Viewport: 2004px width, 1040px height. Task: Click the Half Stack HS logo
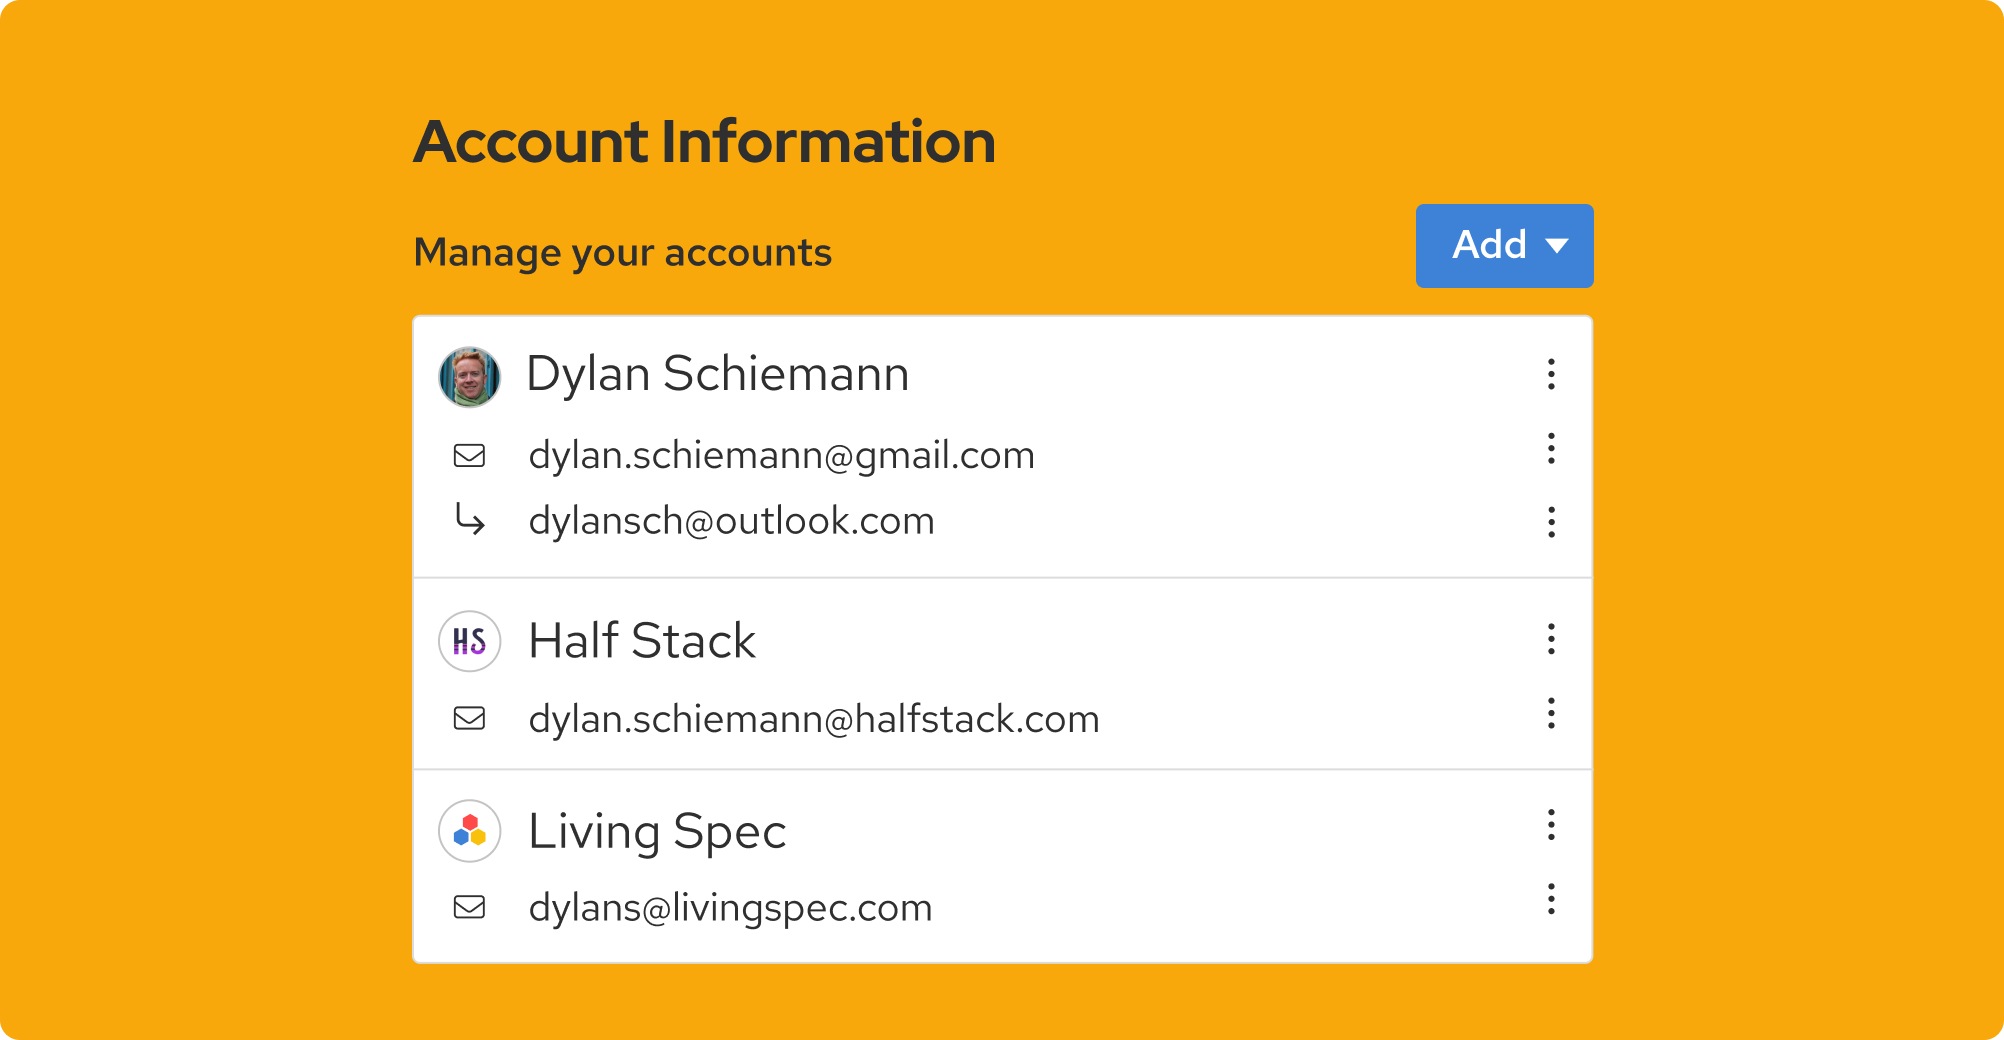470,641
